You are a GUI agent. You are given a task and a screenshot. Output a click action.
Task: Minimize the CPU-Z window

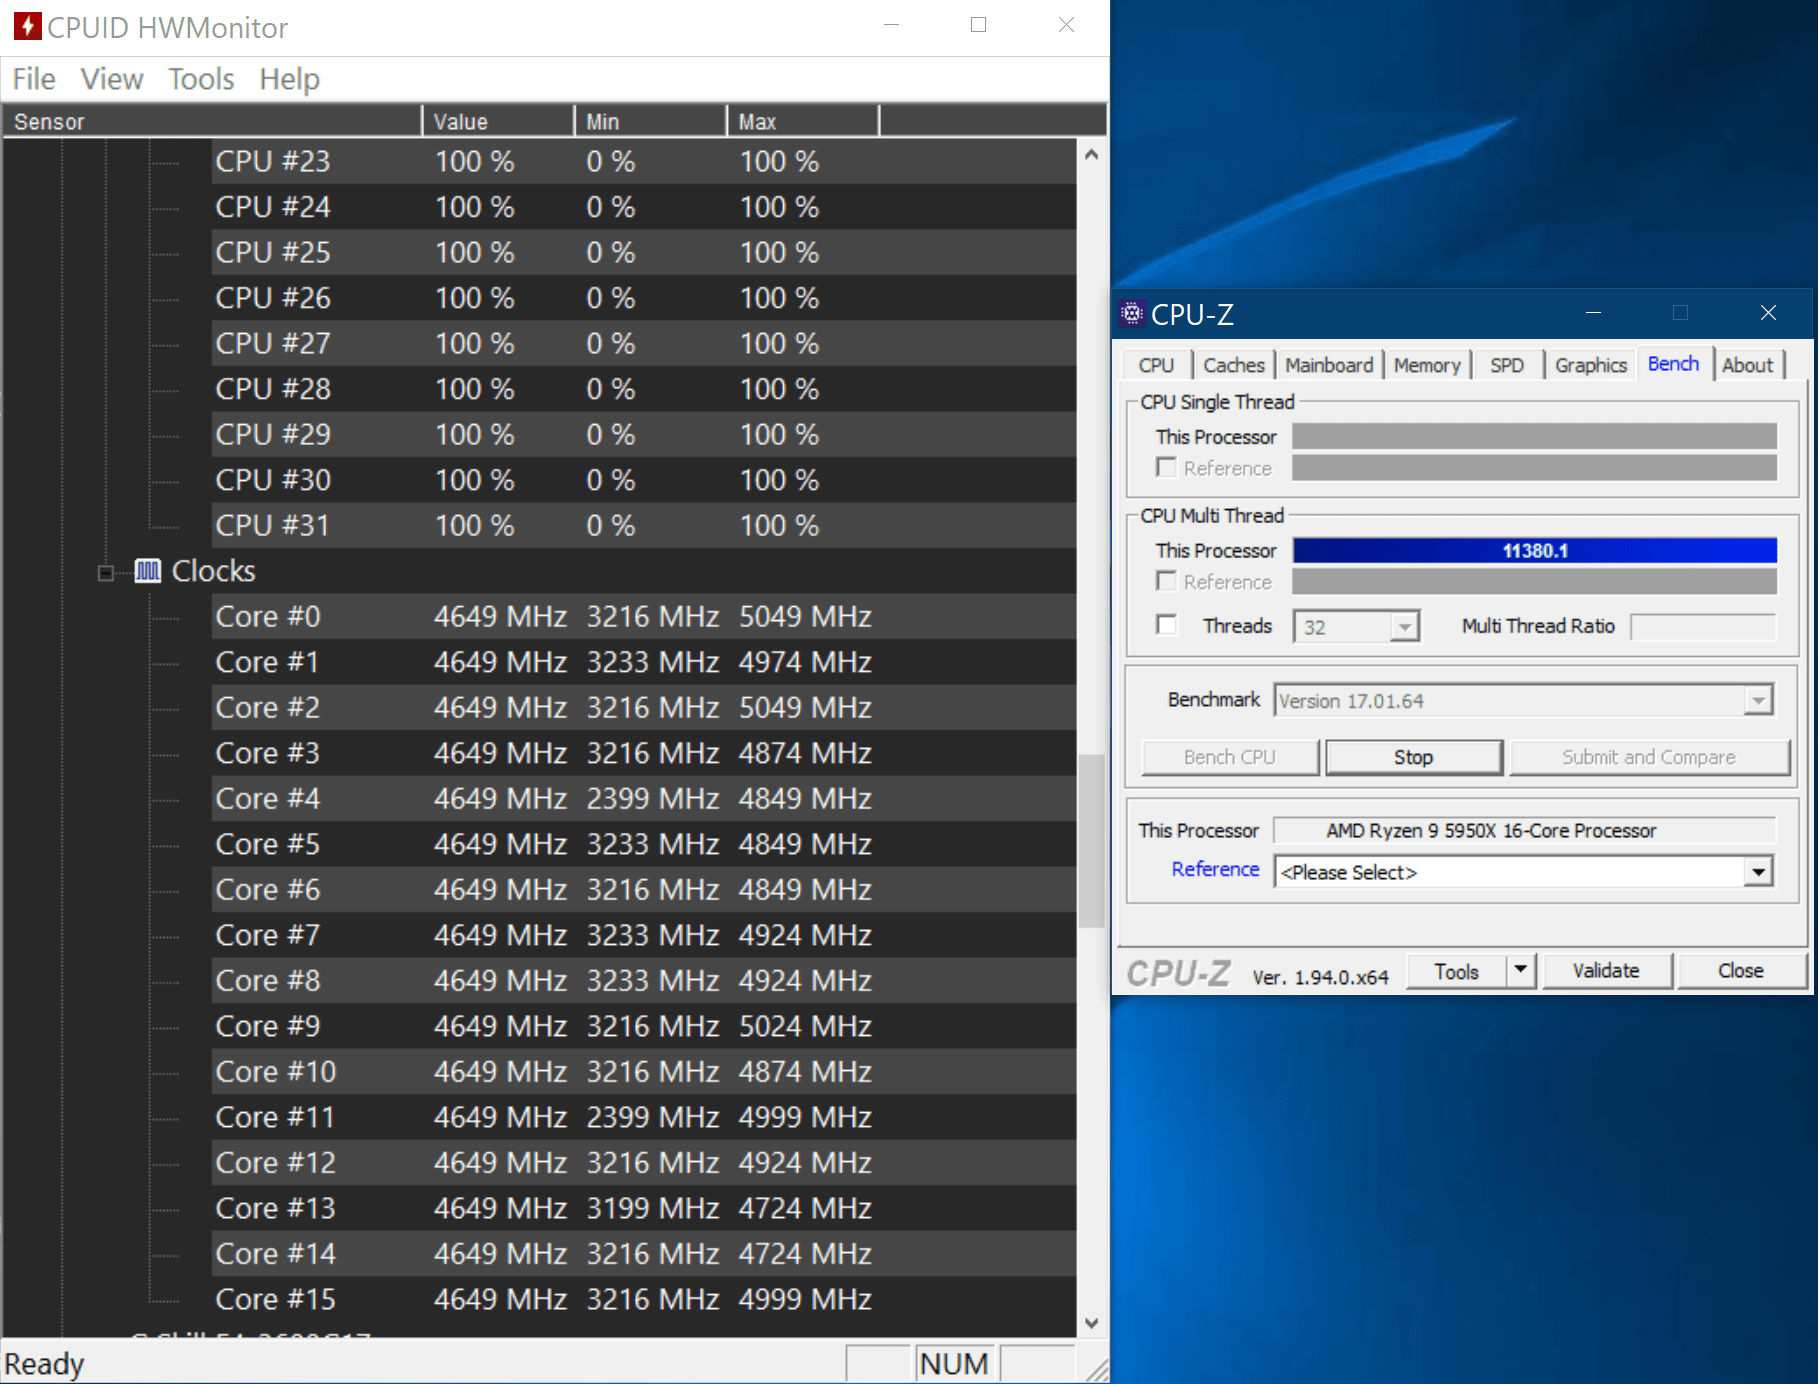tap(1593, 313)
